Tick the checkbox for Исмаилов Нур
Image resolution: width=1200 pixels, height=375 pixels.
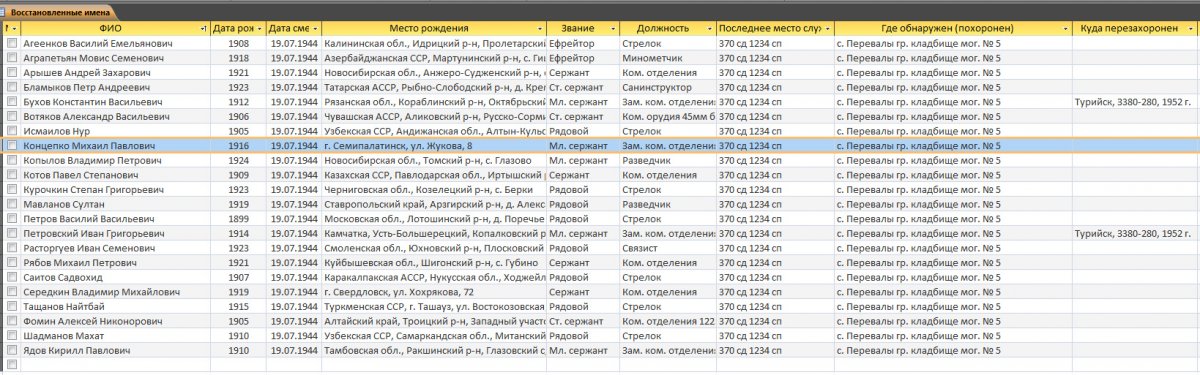tap(11, 131)
